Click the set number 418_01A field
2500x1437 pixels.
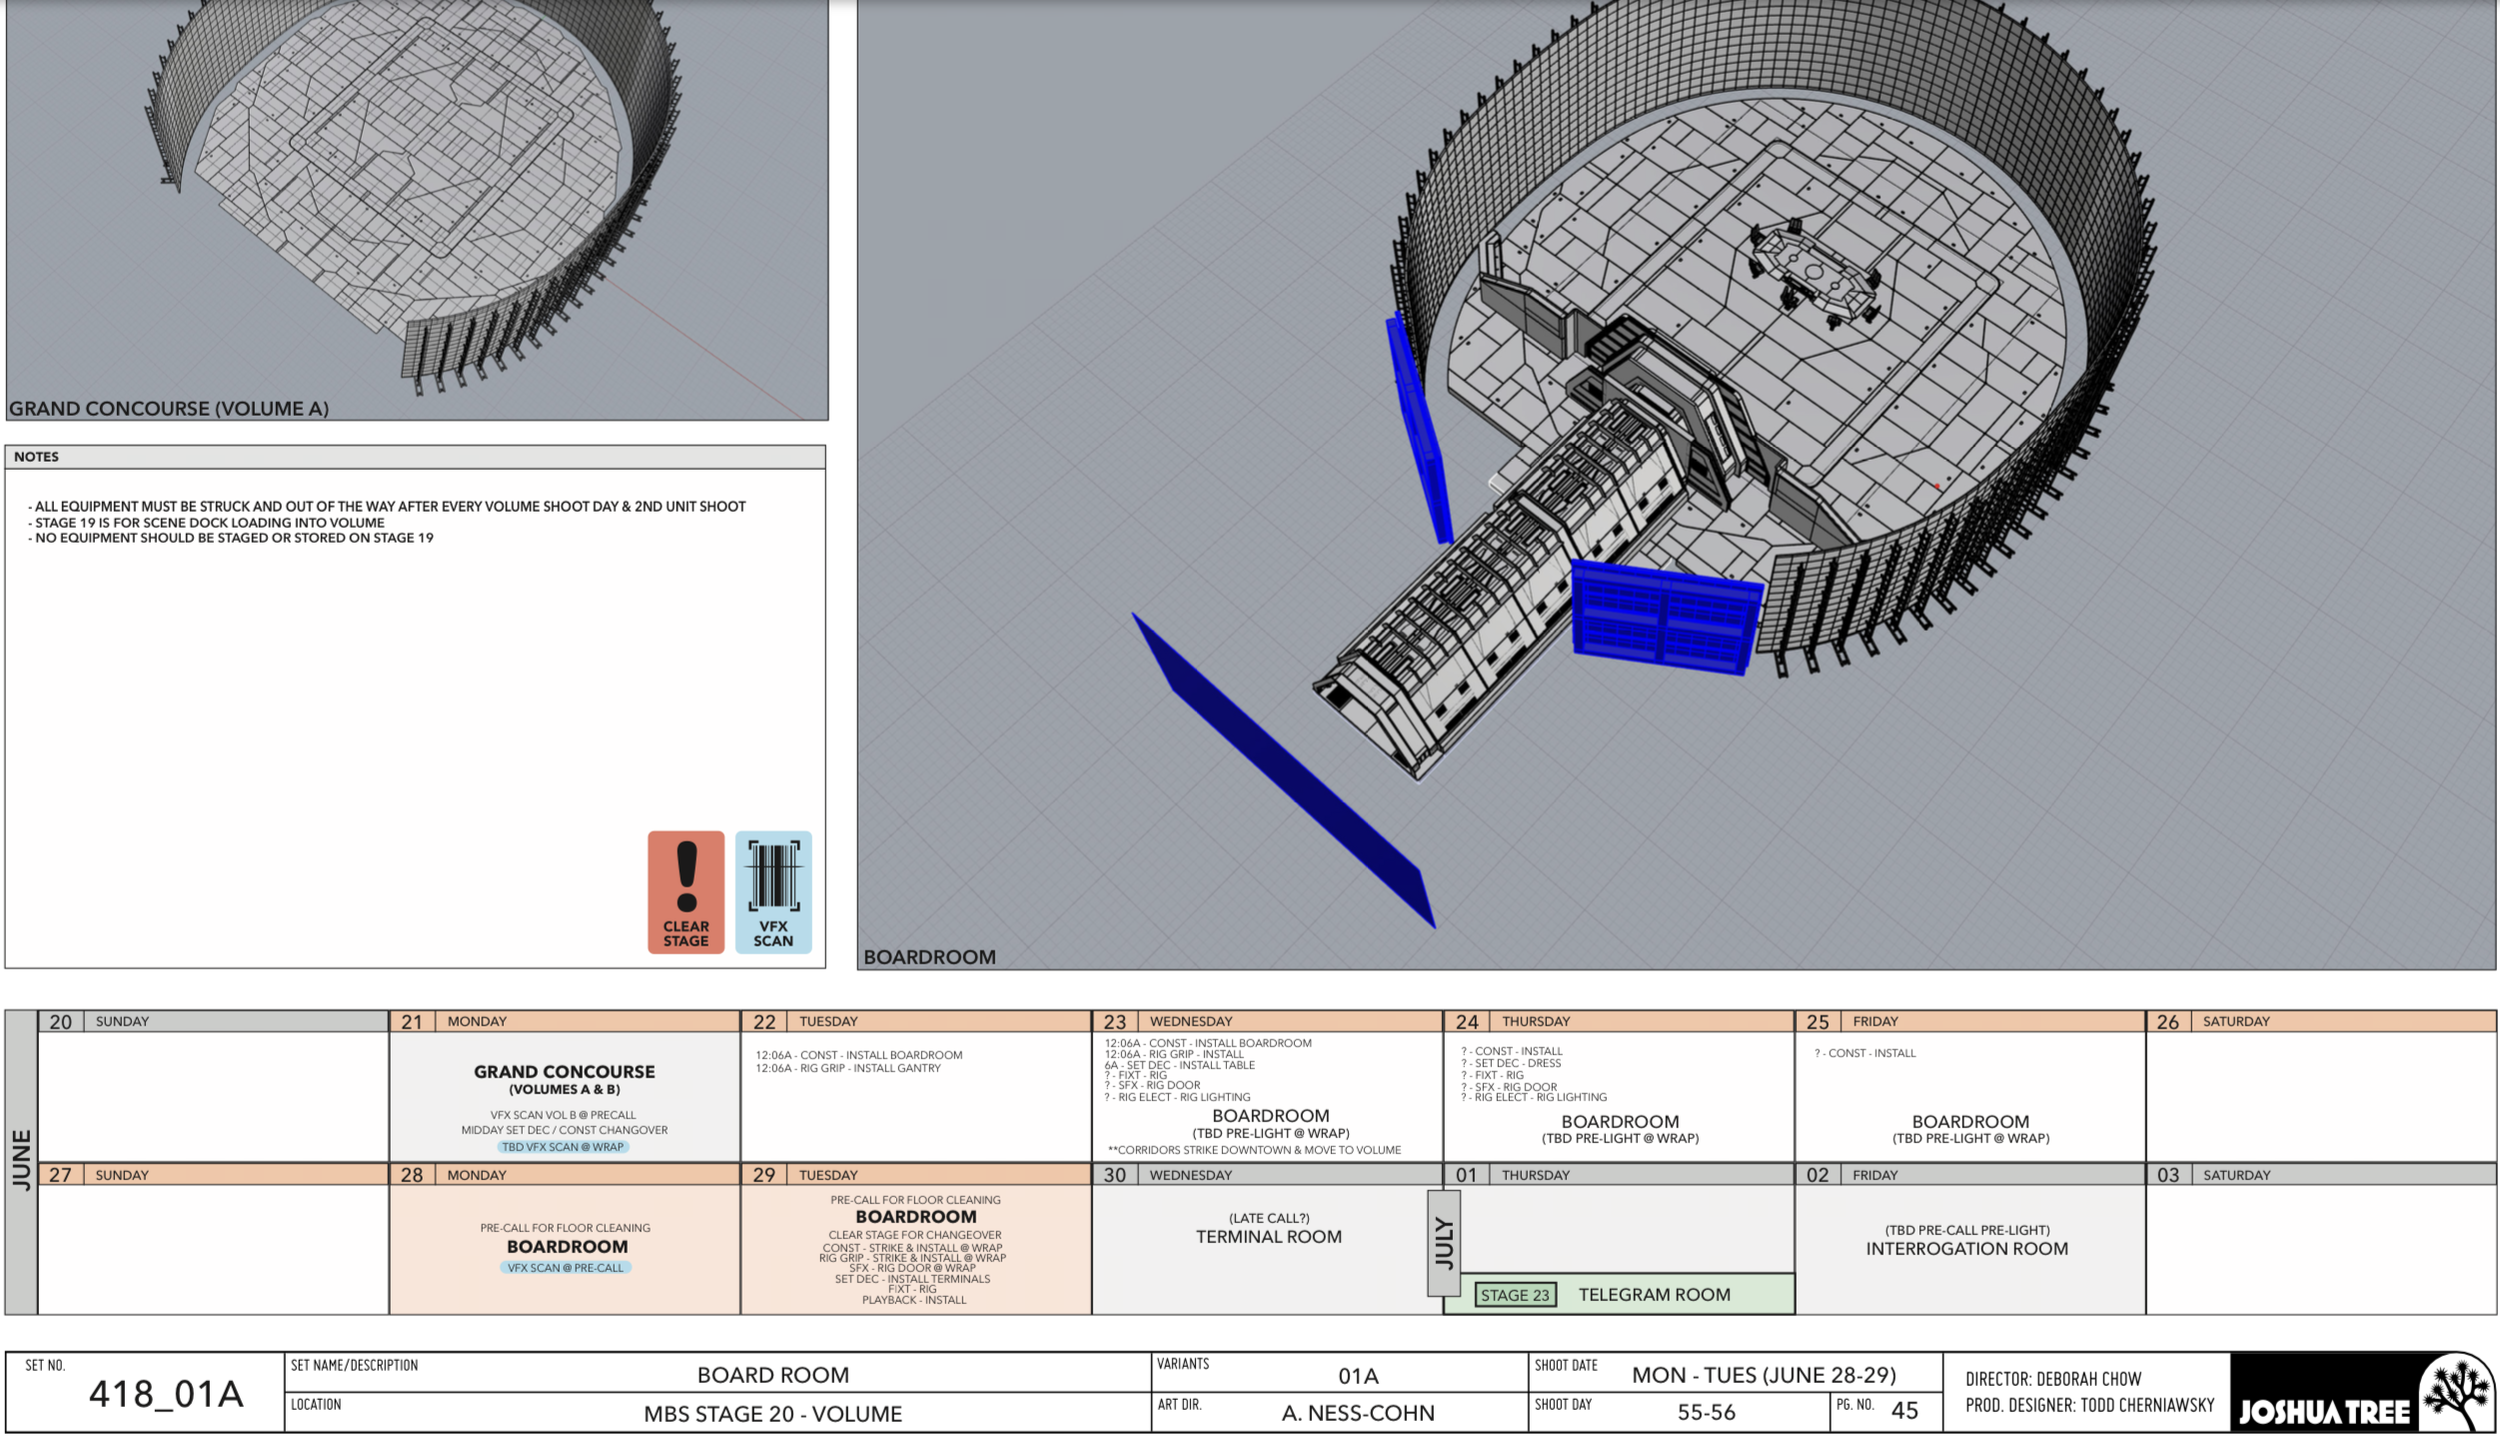coord(166,1394)
